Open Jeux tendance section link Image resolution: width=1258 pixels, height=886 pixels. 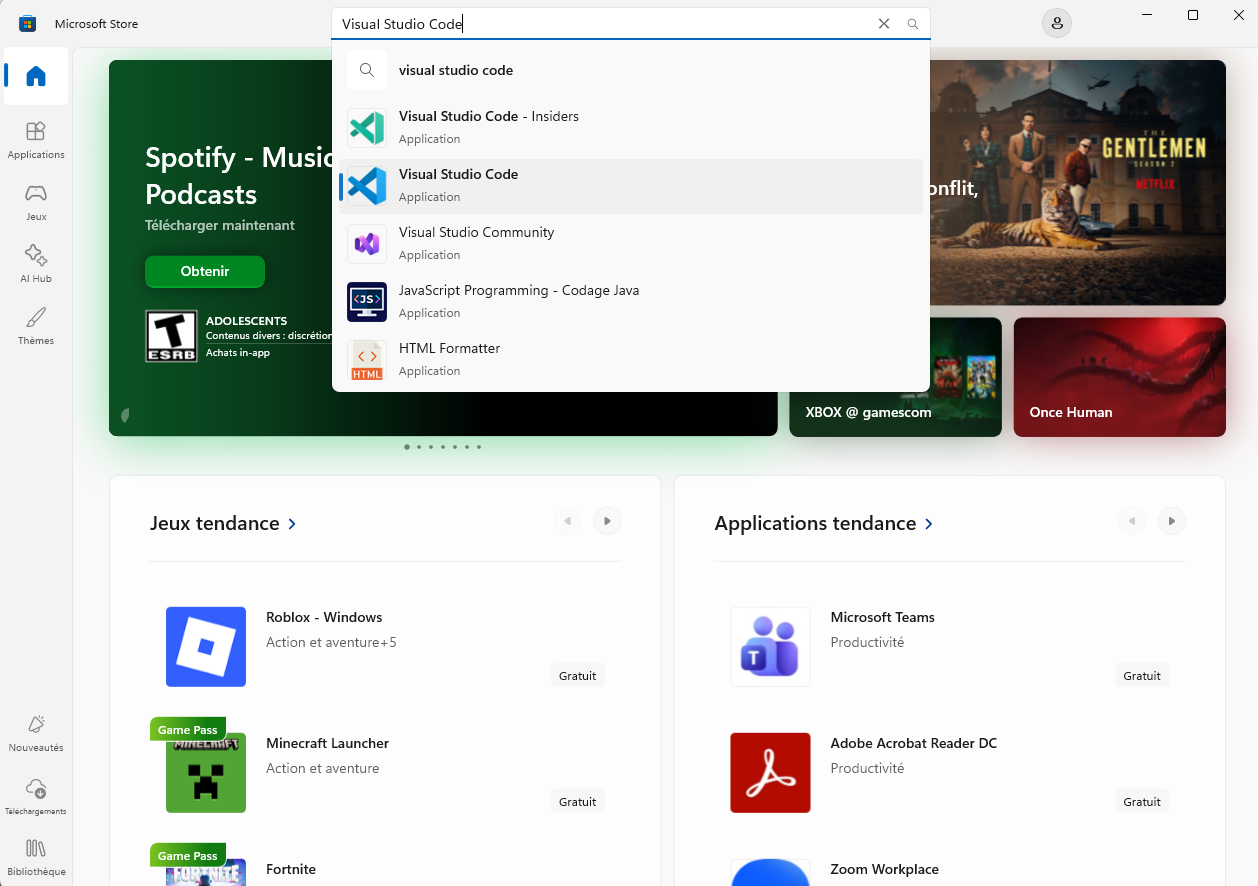pyautogui.click(x=223, y=524)
